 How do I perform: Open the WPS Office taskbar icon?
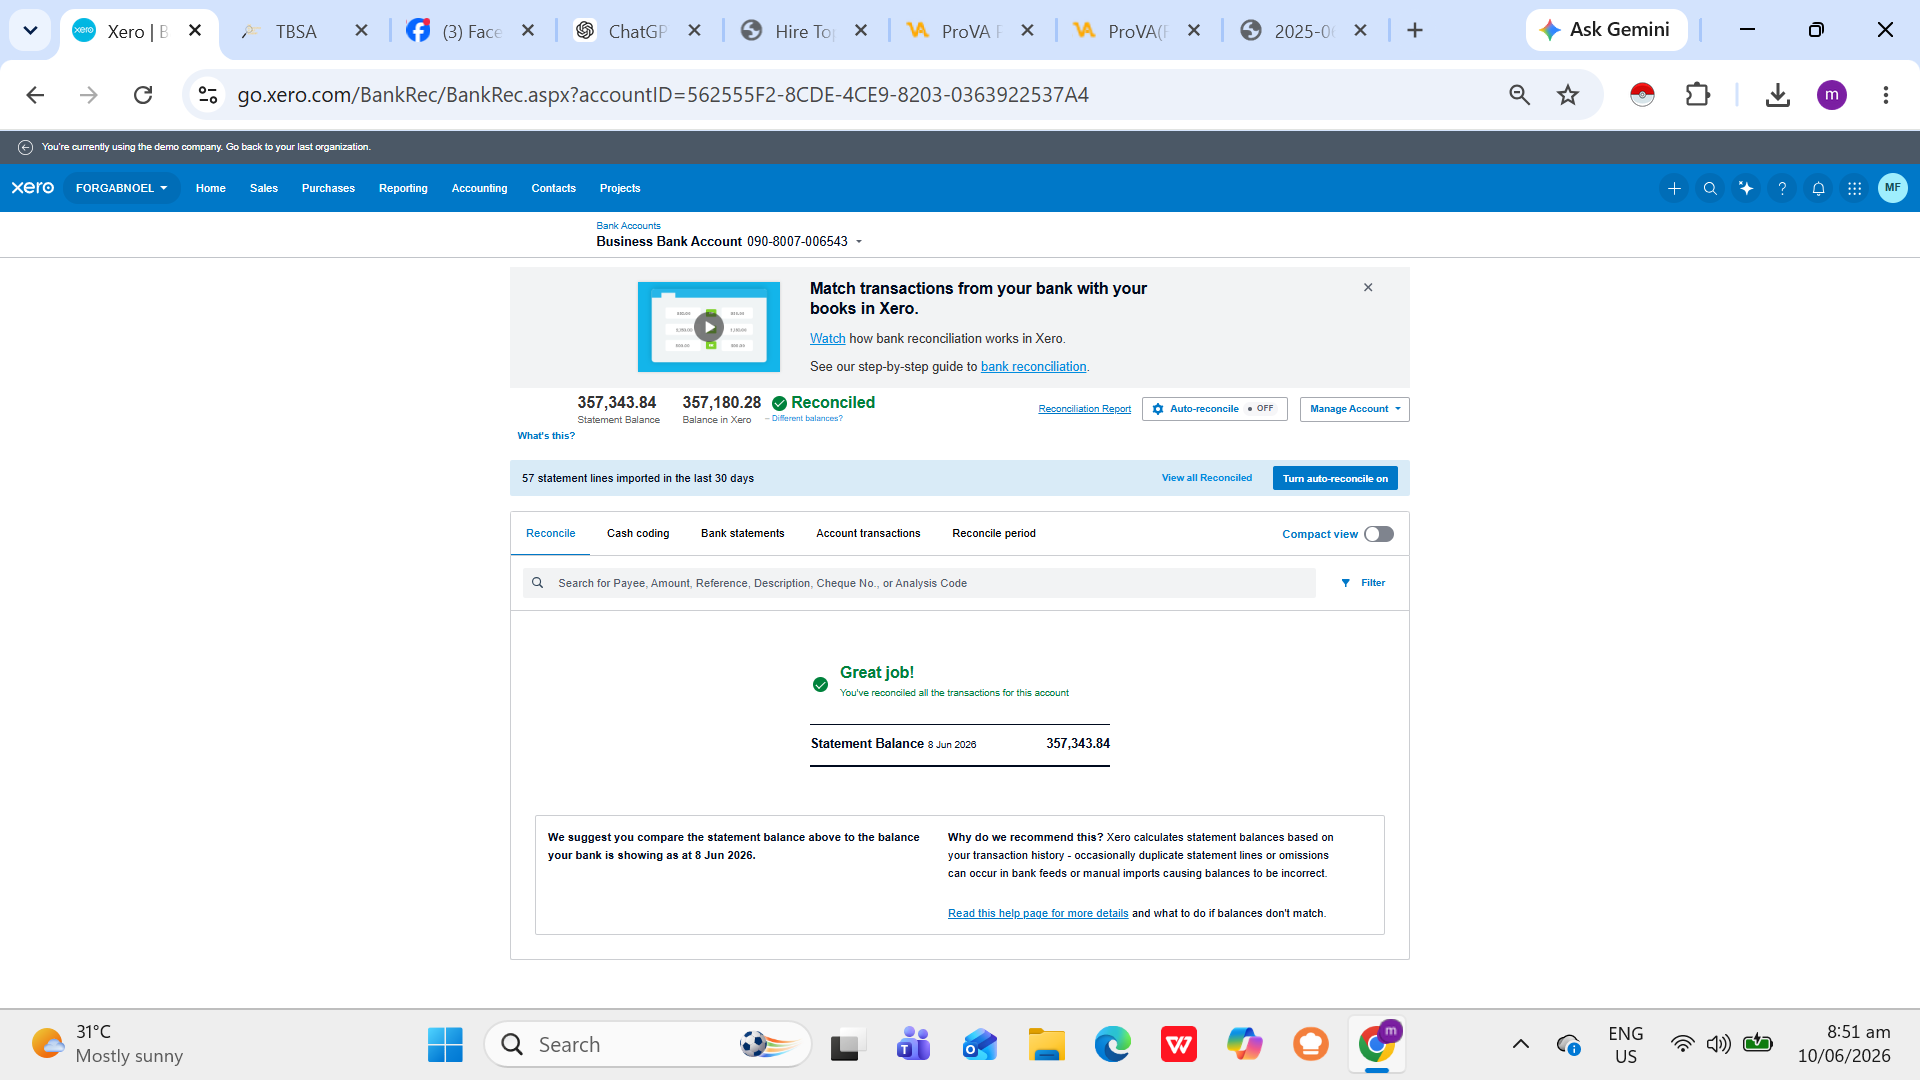(x=1179, y=1045)
